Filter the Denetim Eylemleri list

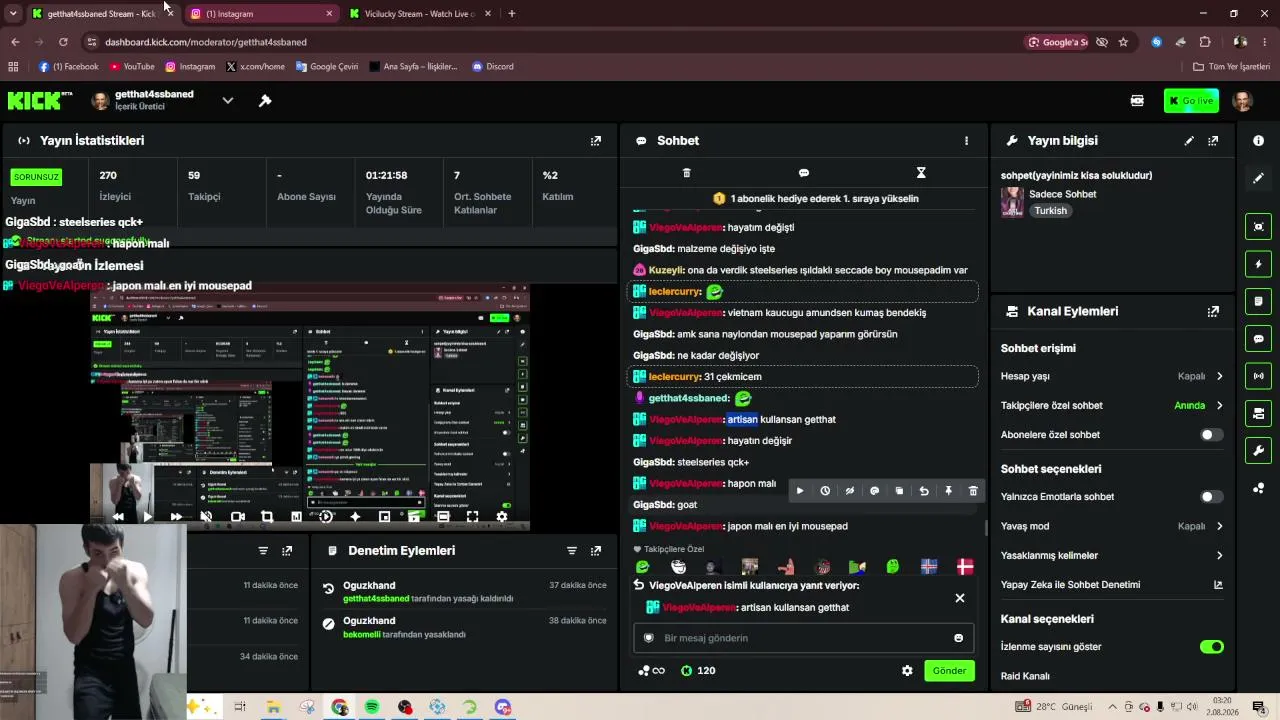[x=572, y=551]
